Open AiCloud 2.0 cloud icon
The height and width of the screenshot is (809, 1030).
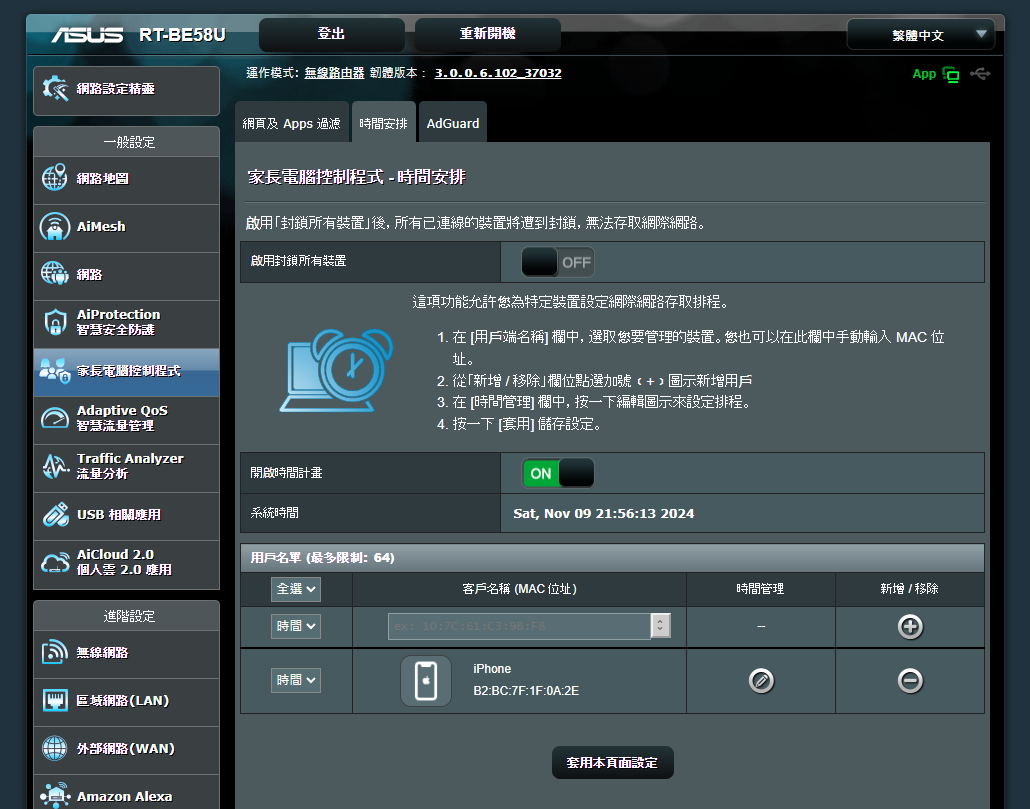click(55, 563)
